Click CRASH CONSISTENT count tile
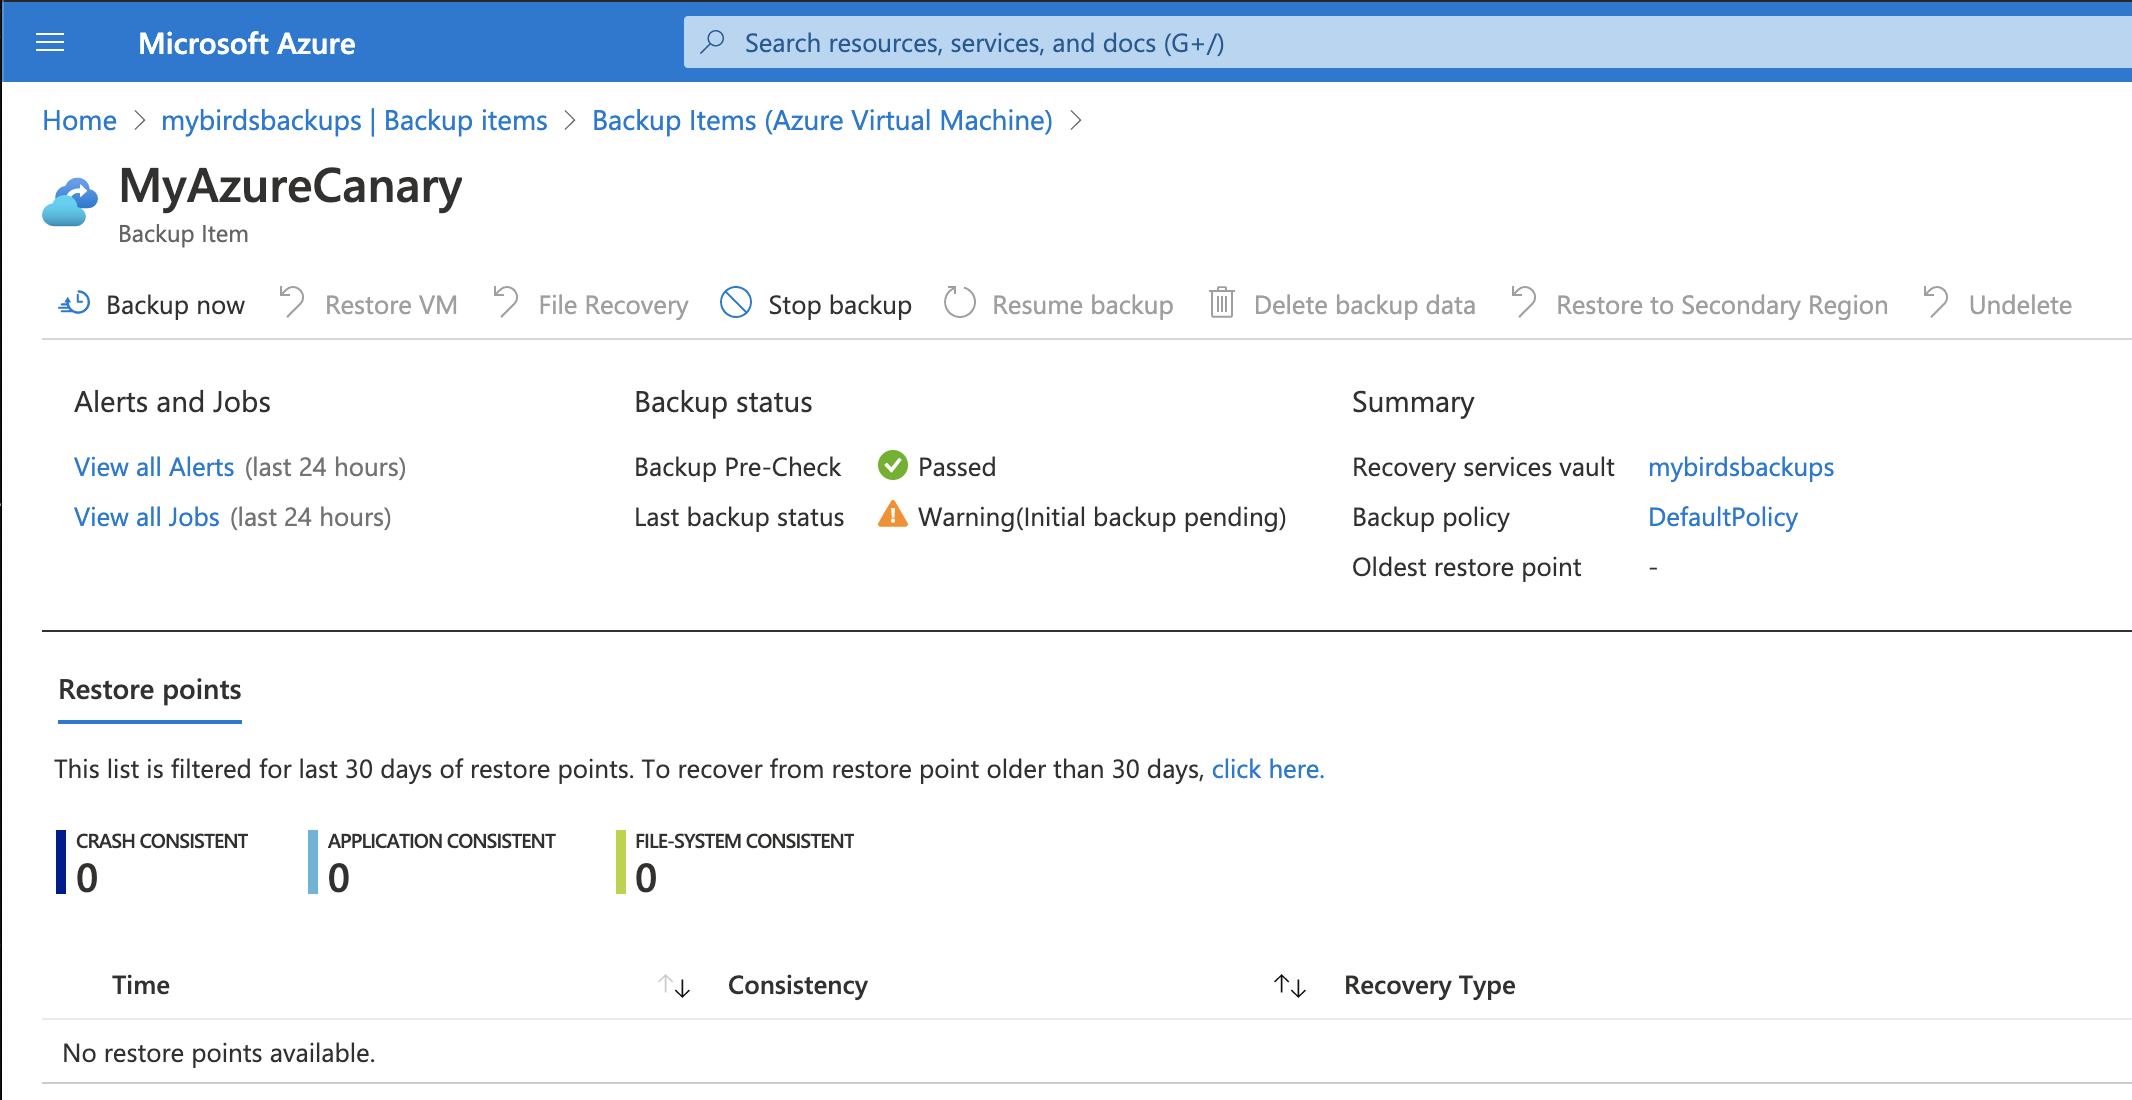 coord(152,862)
